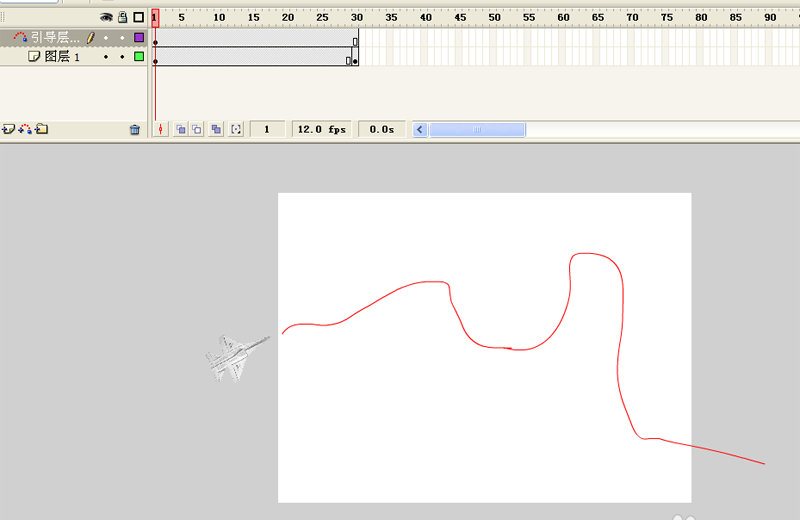The image size is (800, 520).
Task: Click frame 45 on the timeline ruler
Action: click(460, 17)
